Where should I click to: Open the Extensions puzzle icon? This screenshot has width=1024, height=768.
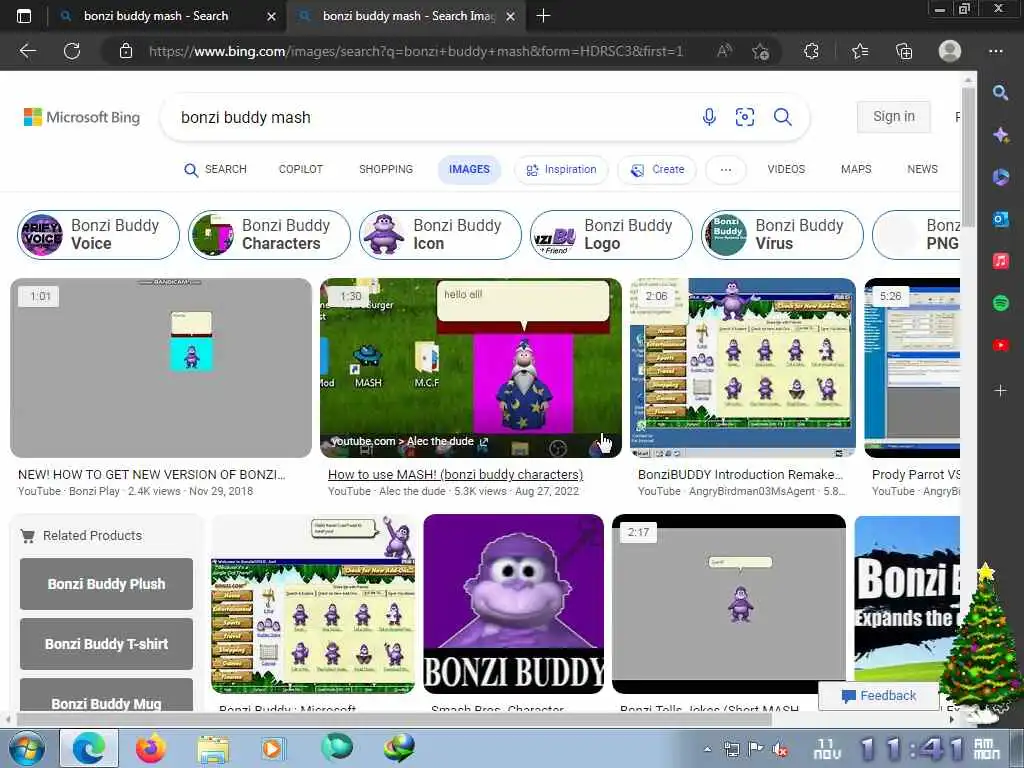[811, 51]
